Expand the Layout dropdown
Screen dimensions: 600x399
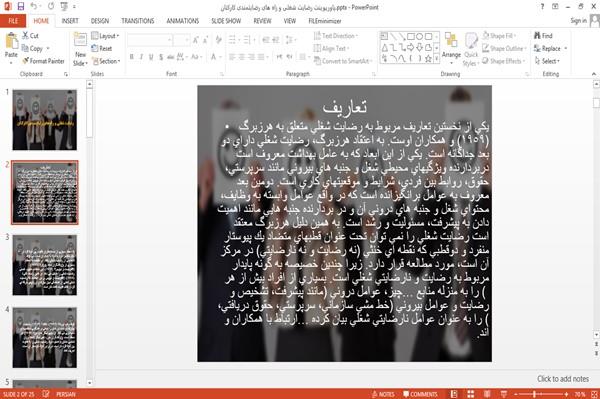point(105,36)
